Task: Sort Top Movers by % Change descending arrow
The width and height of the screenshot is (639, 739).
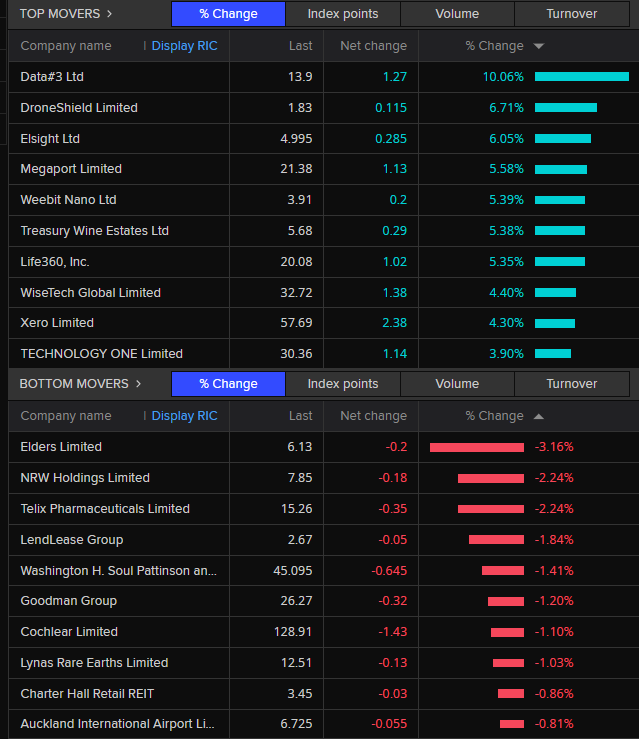Action: (539, 46)
